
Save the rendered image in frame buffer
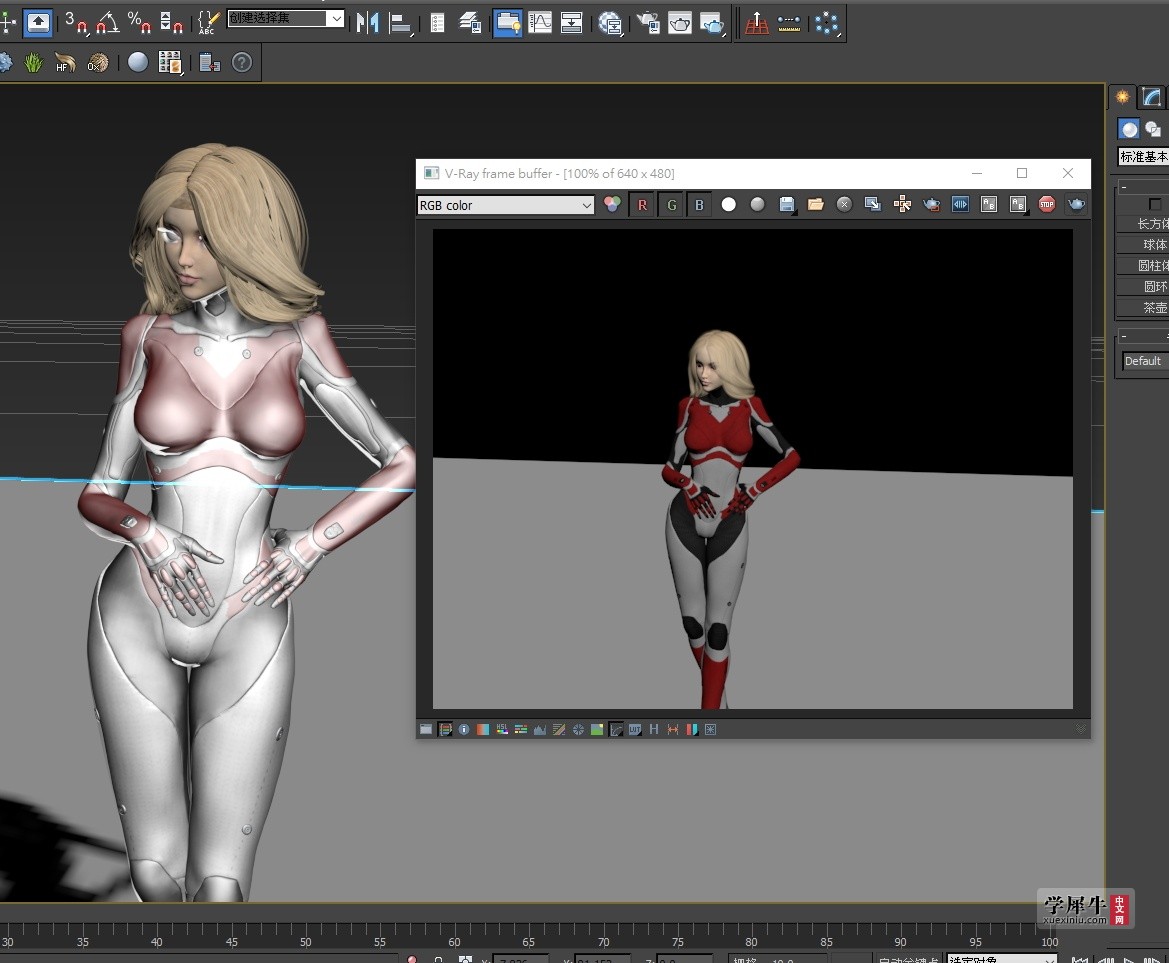click(787, 204)
